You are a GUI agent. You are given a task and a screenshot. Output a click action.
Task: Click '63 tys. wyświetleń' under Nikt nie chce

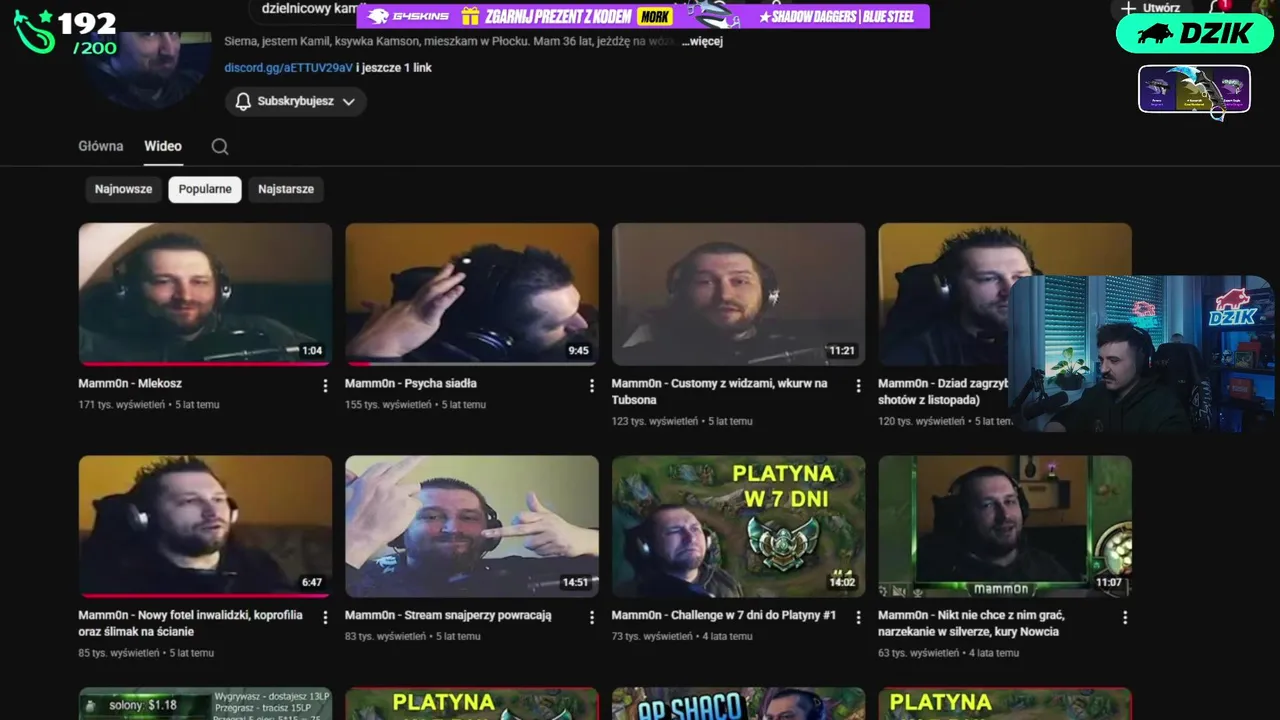point(919,653)
